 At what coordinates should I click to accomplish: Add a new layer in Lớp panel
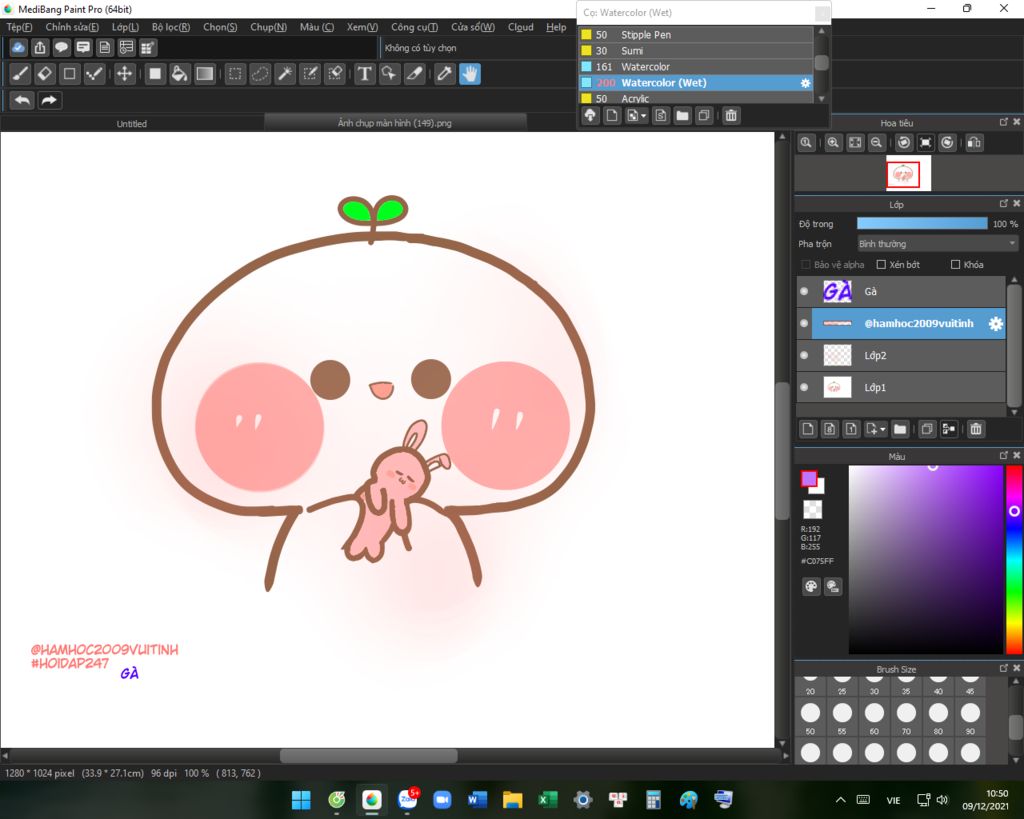pos(808,429)
